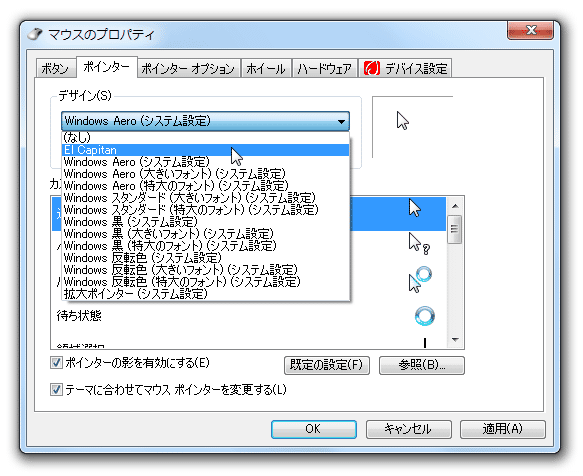Click the arrow pointer preview image
This screenshot has width=583, height=476.
pyautogui.click(x=403, y=120)
